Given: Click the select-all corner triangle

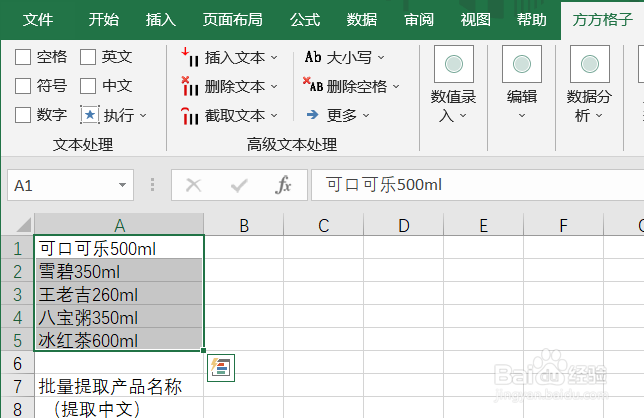Looking at the screenshot, I should click(x=23, y=225).
